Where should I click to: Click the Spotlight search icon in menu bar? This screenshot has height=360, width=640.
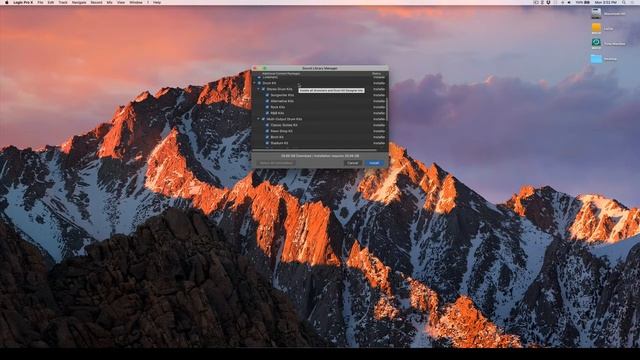[624, 2]
